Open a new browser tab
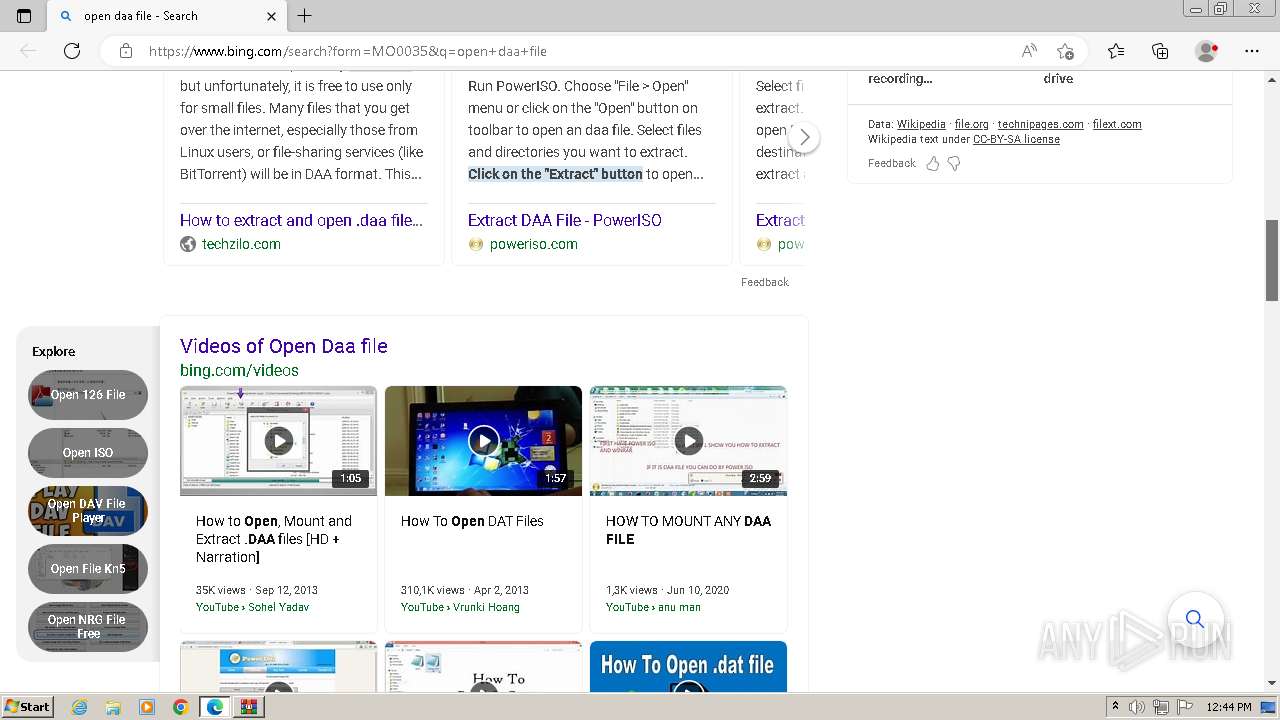Screen dimensions: 1280x720 pos(305,16)
